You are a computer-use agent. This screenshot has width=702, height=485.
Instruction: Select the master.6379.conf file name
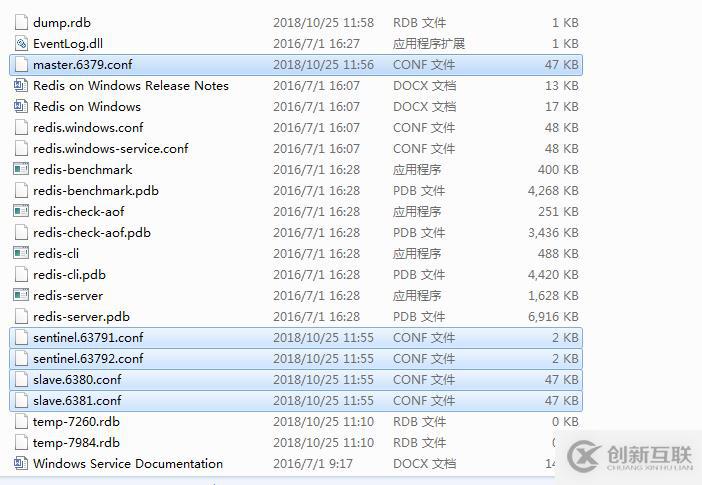click(83, 64)
